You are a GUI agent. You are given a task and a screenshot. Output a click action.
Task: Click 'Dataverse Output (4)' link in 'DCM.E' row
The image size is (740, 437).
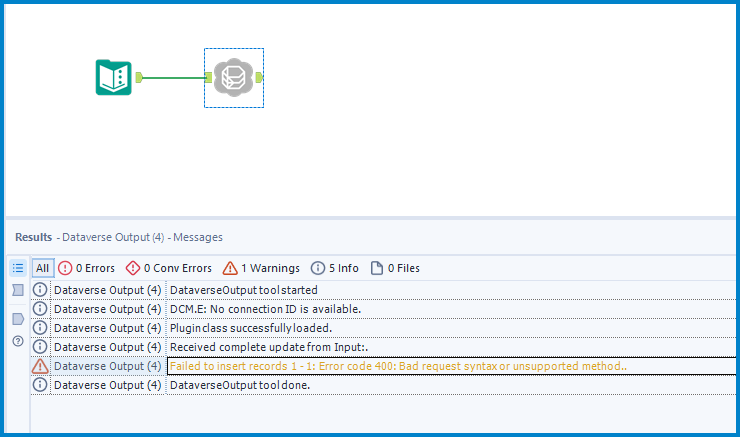tap(108, 309)
